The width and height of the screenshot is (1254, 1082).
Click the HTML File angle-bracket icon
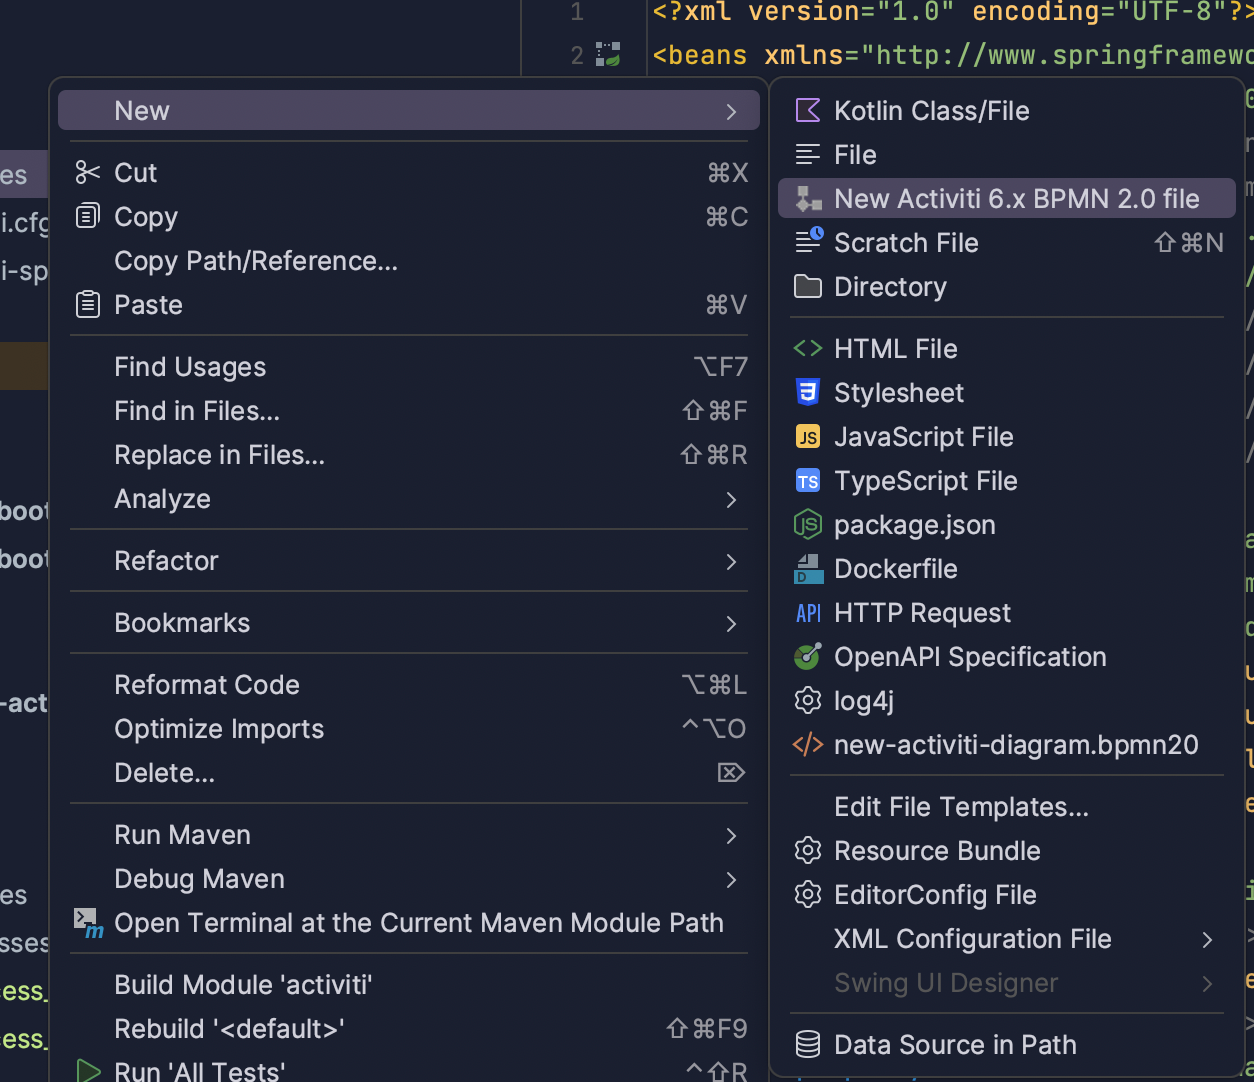click(x=808, y=348)
